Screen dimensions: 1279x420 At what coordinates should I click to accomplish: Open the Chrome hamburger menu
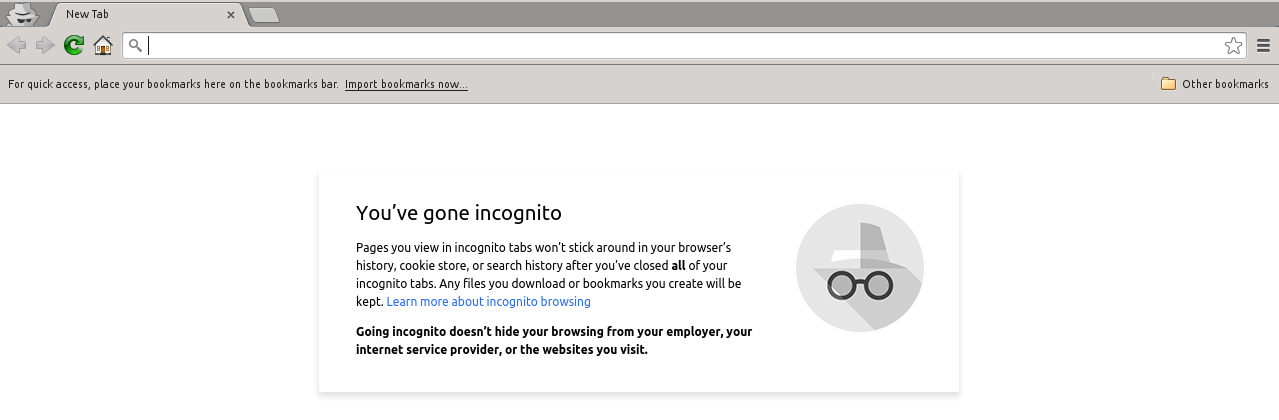point(1263,45)
